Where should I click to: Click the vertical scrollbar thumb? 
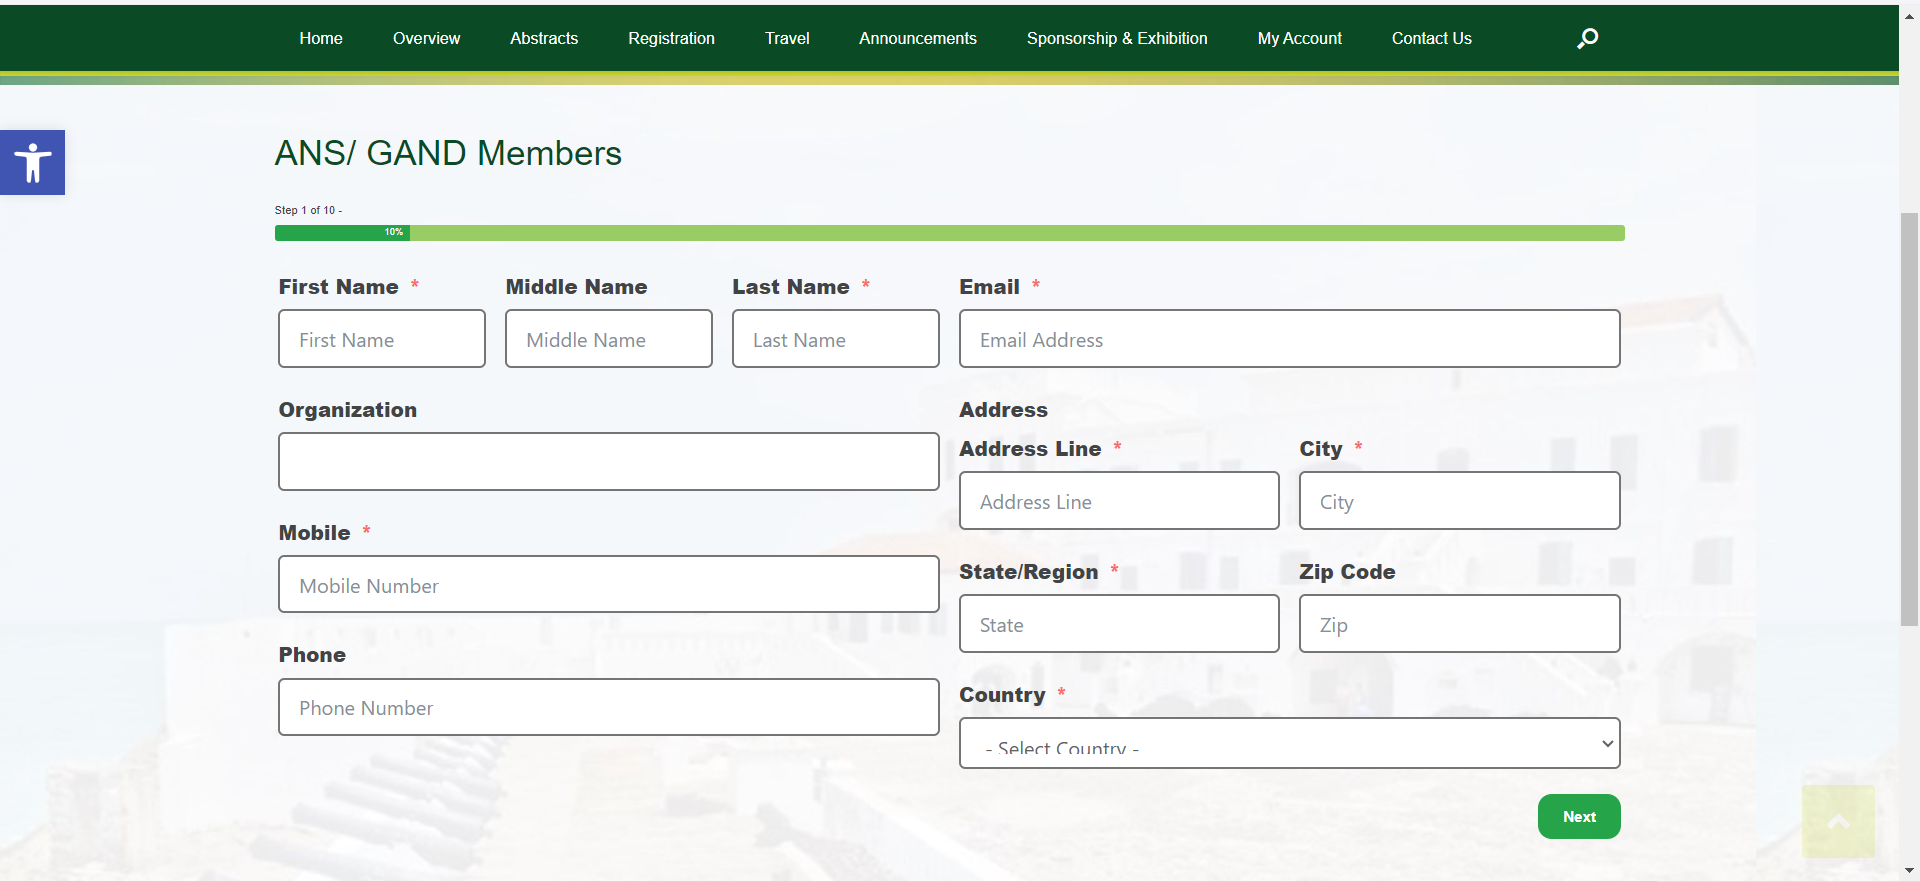pyautogui.click(x=1909, y=420)
